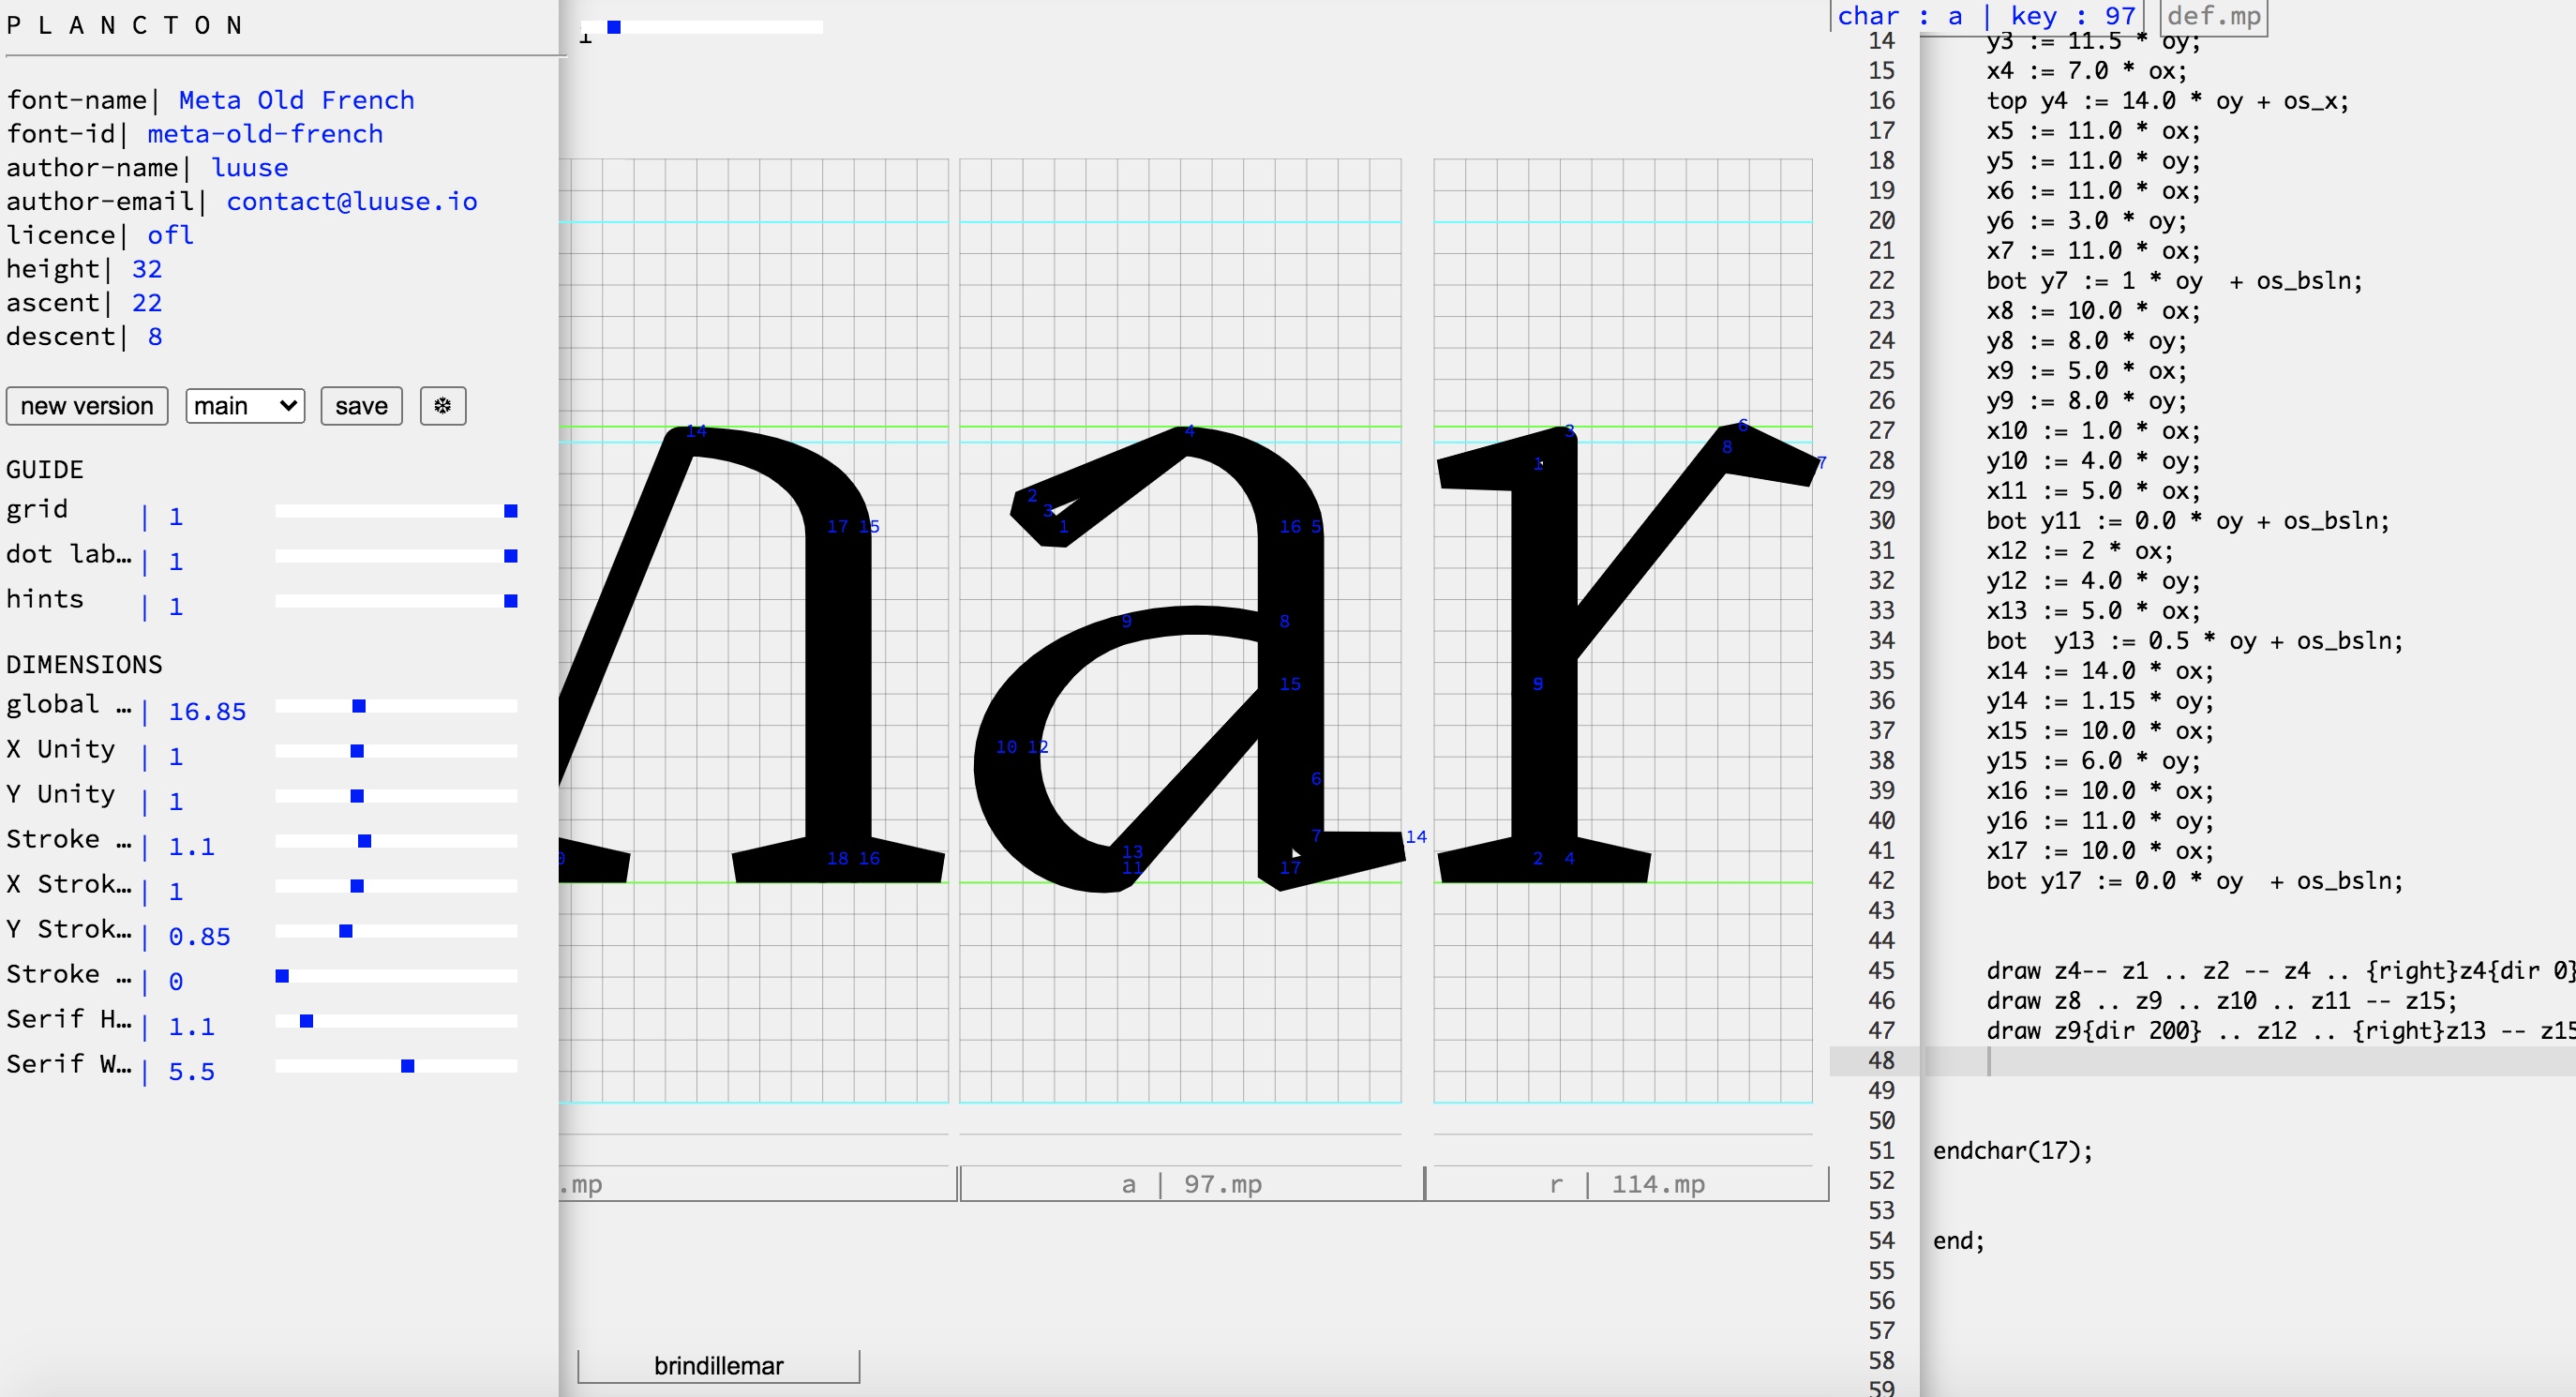
Task: Edit the font-name field Meta Old French
Action: [296, 100]
